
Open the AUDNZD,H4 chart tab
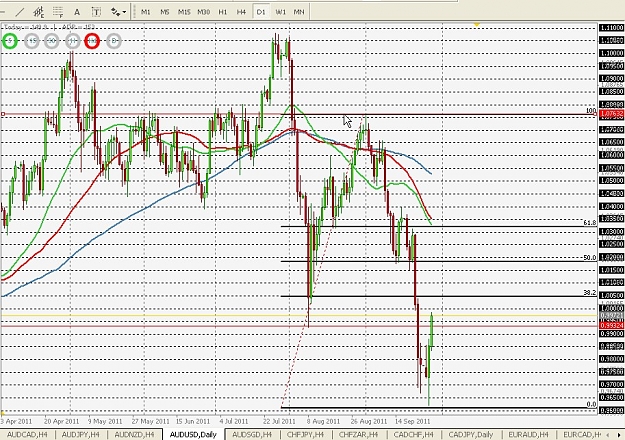[x=134, y=434]
